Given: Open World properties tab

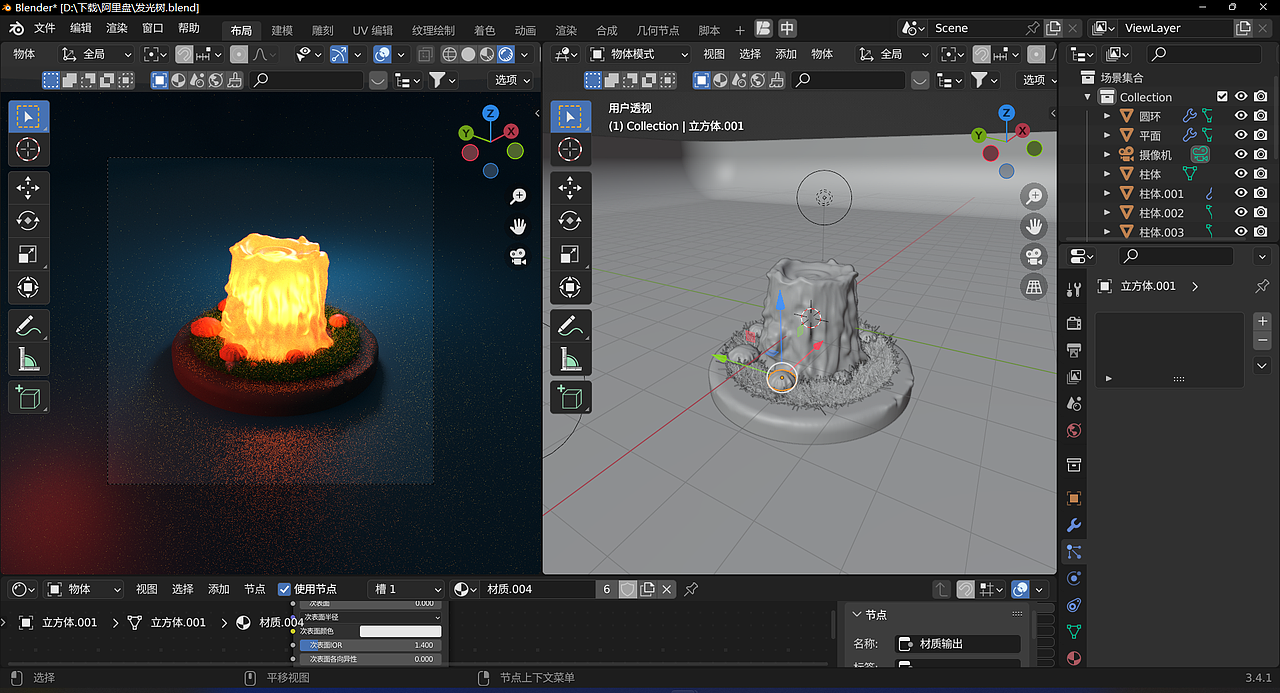Looking at the screenshot, I should click(x=1074, y=431).
